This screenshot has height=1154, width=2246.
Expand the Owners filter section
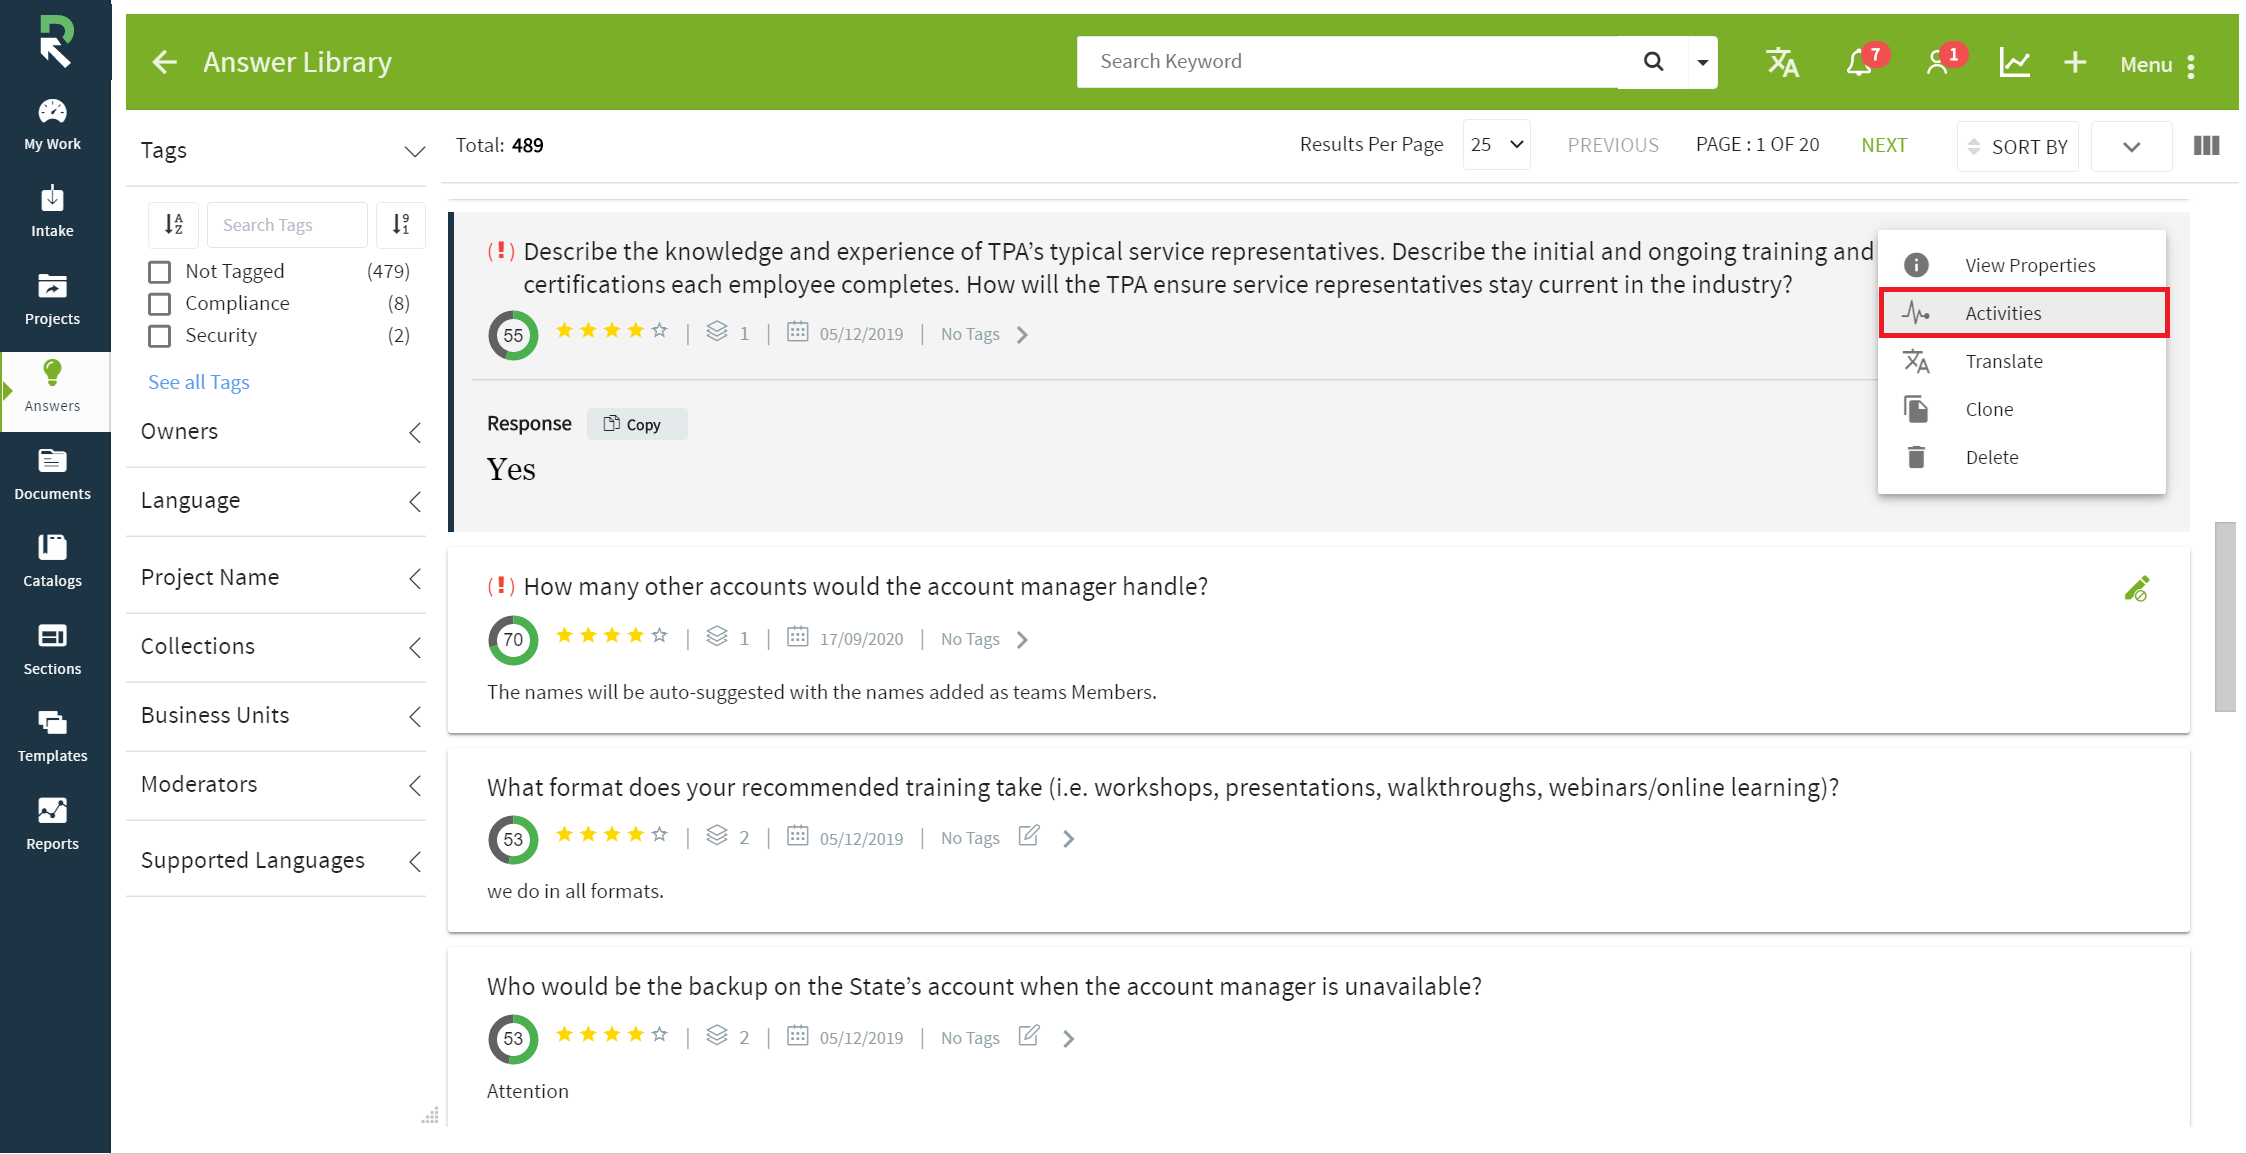[276, 432]
